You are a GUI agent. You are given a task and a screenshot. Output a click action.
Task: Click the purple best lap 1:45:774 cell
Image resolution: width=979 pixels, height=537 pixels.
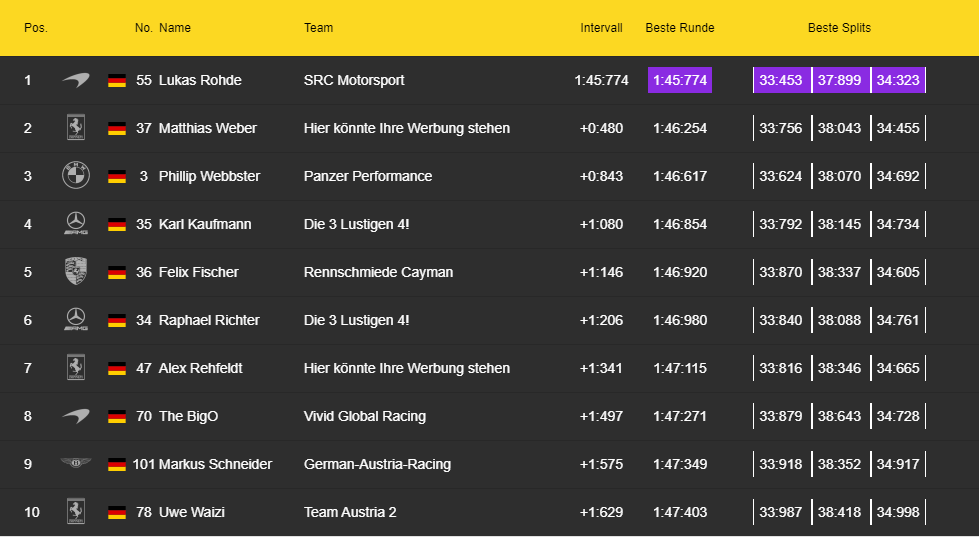tap(680, 80)
